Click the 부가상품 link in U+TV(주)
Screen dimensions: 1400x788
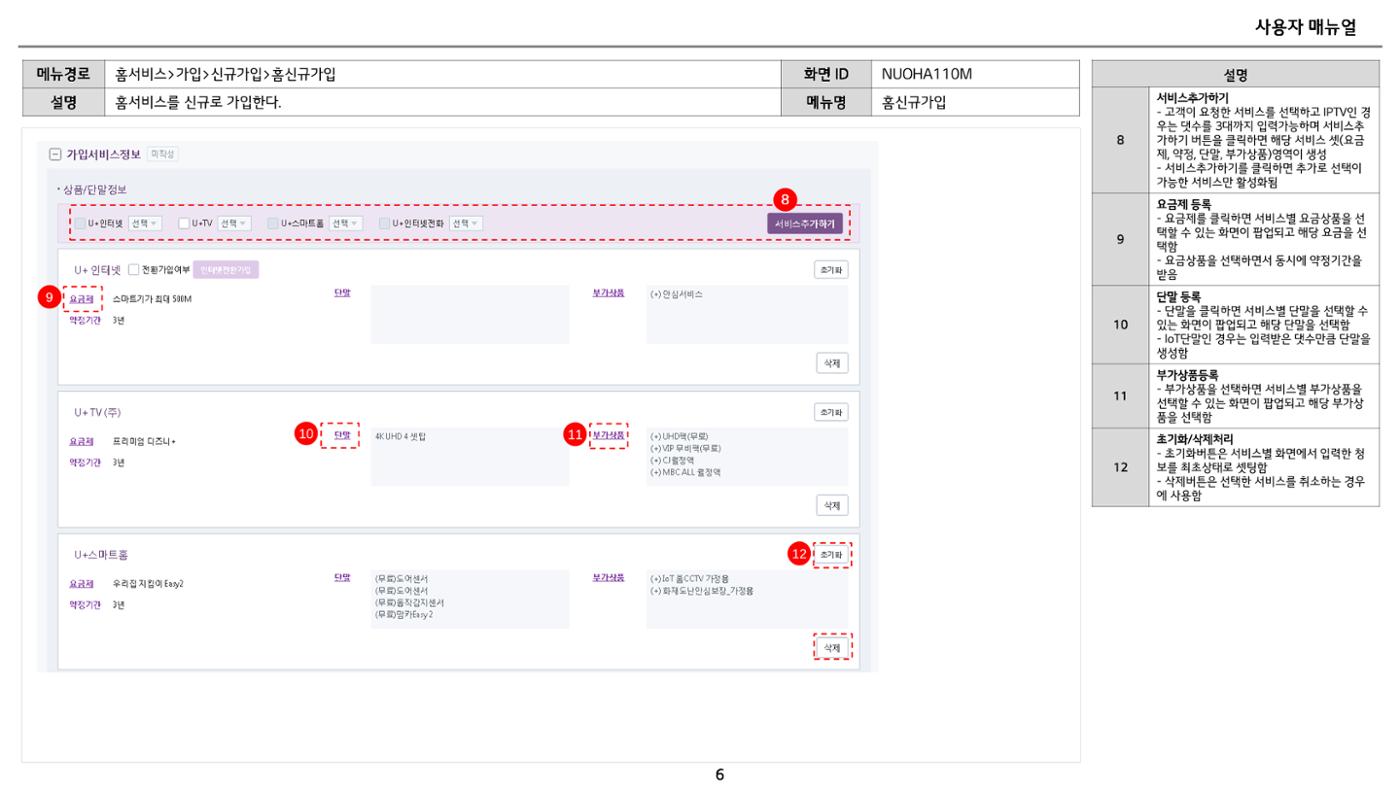point(609,435)
